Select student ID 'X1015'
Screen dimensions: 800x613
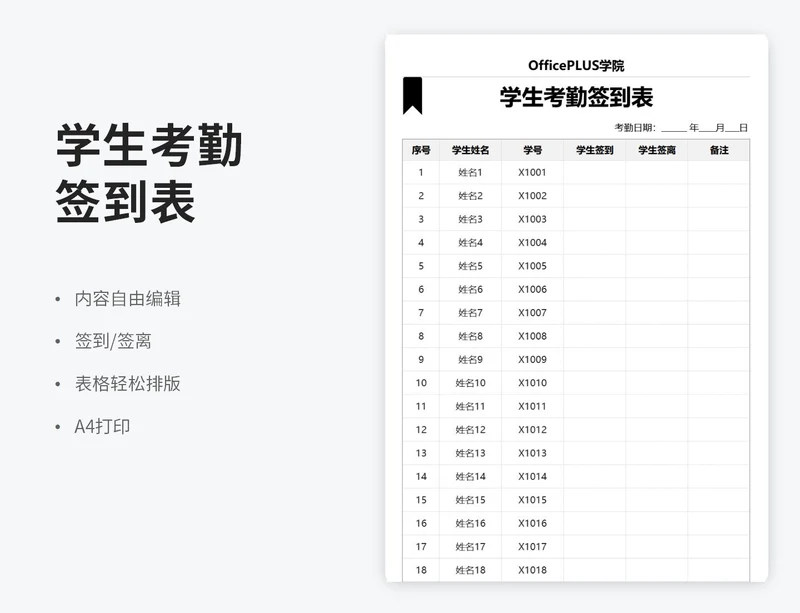click(532, 500)
